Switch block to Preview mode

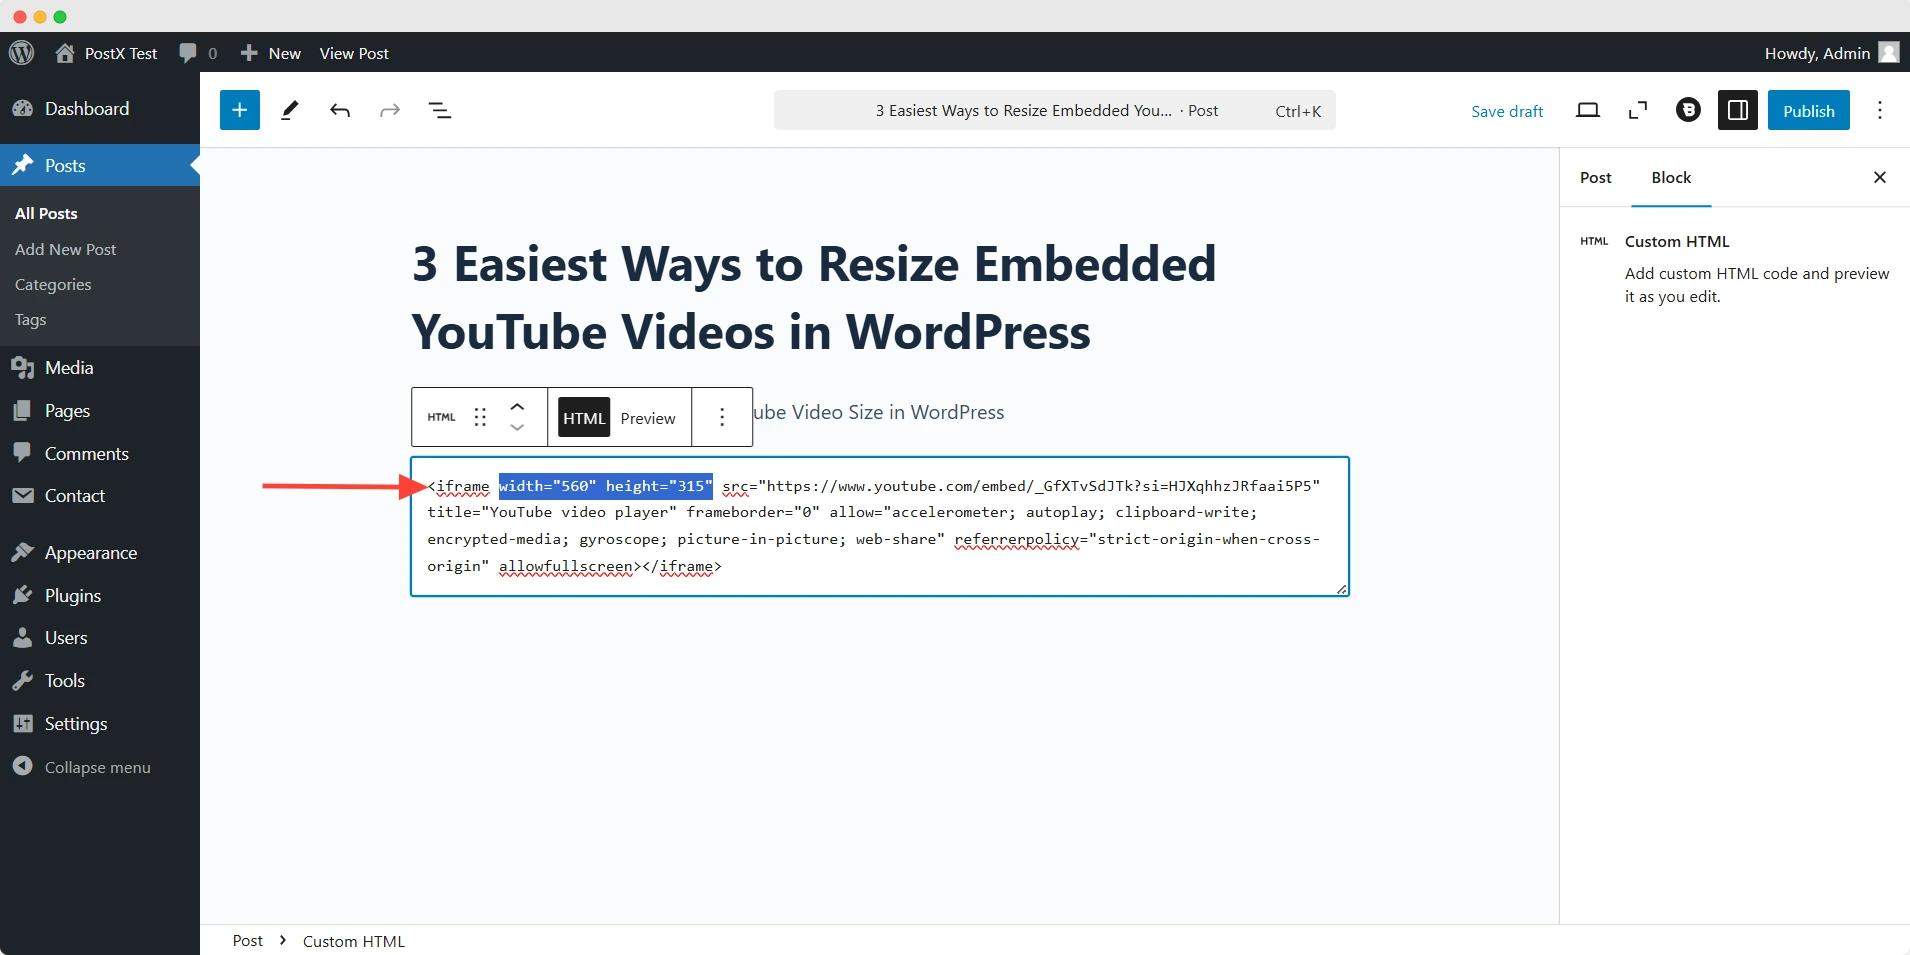pos(648,418)
